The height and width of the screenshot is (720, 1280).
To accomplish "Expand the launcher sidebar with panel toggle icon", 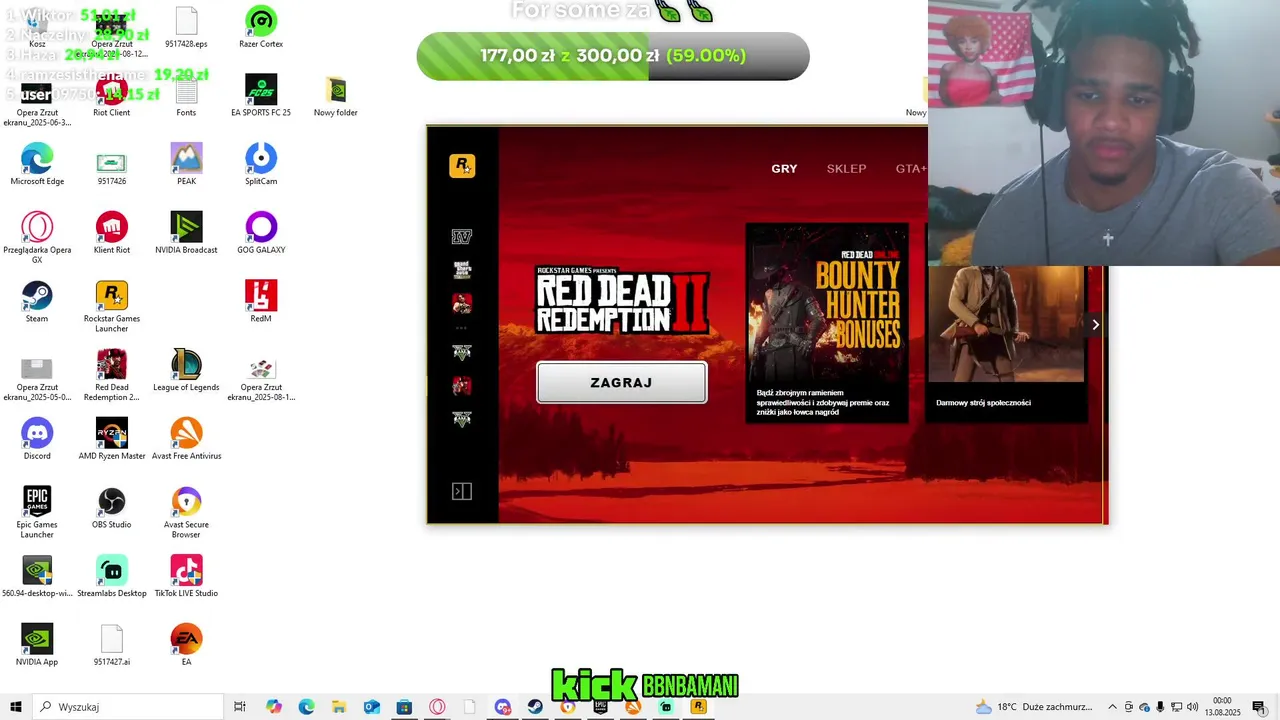I will point(461,491).
